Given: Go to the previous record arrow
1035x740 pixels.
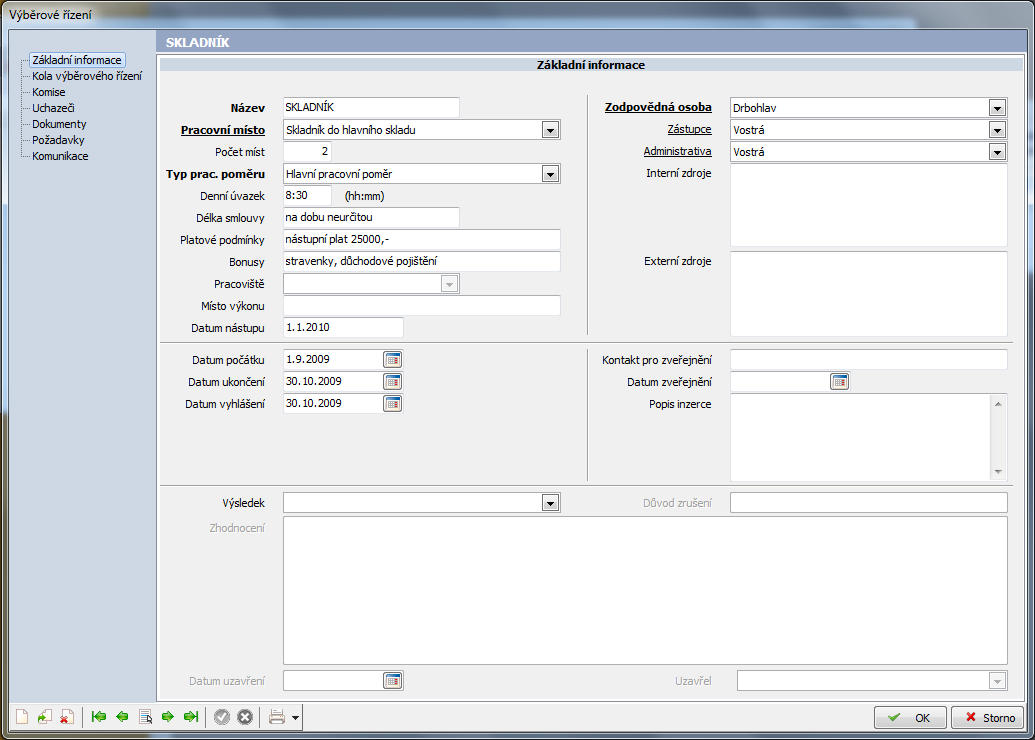Looking at the screenshot, I should pos(122,717).
